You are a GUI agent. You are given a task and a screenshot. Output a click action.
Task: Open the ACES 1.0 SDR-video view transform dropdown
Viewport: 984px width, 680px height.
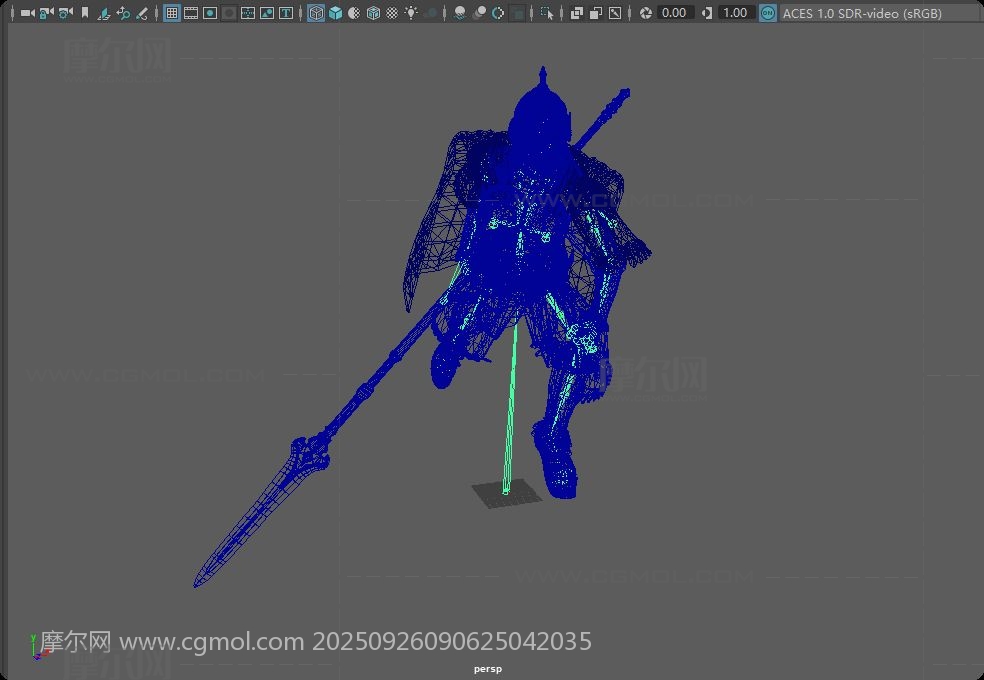[x=861, y=13]
